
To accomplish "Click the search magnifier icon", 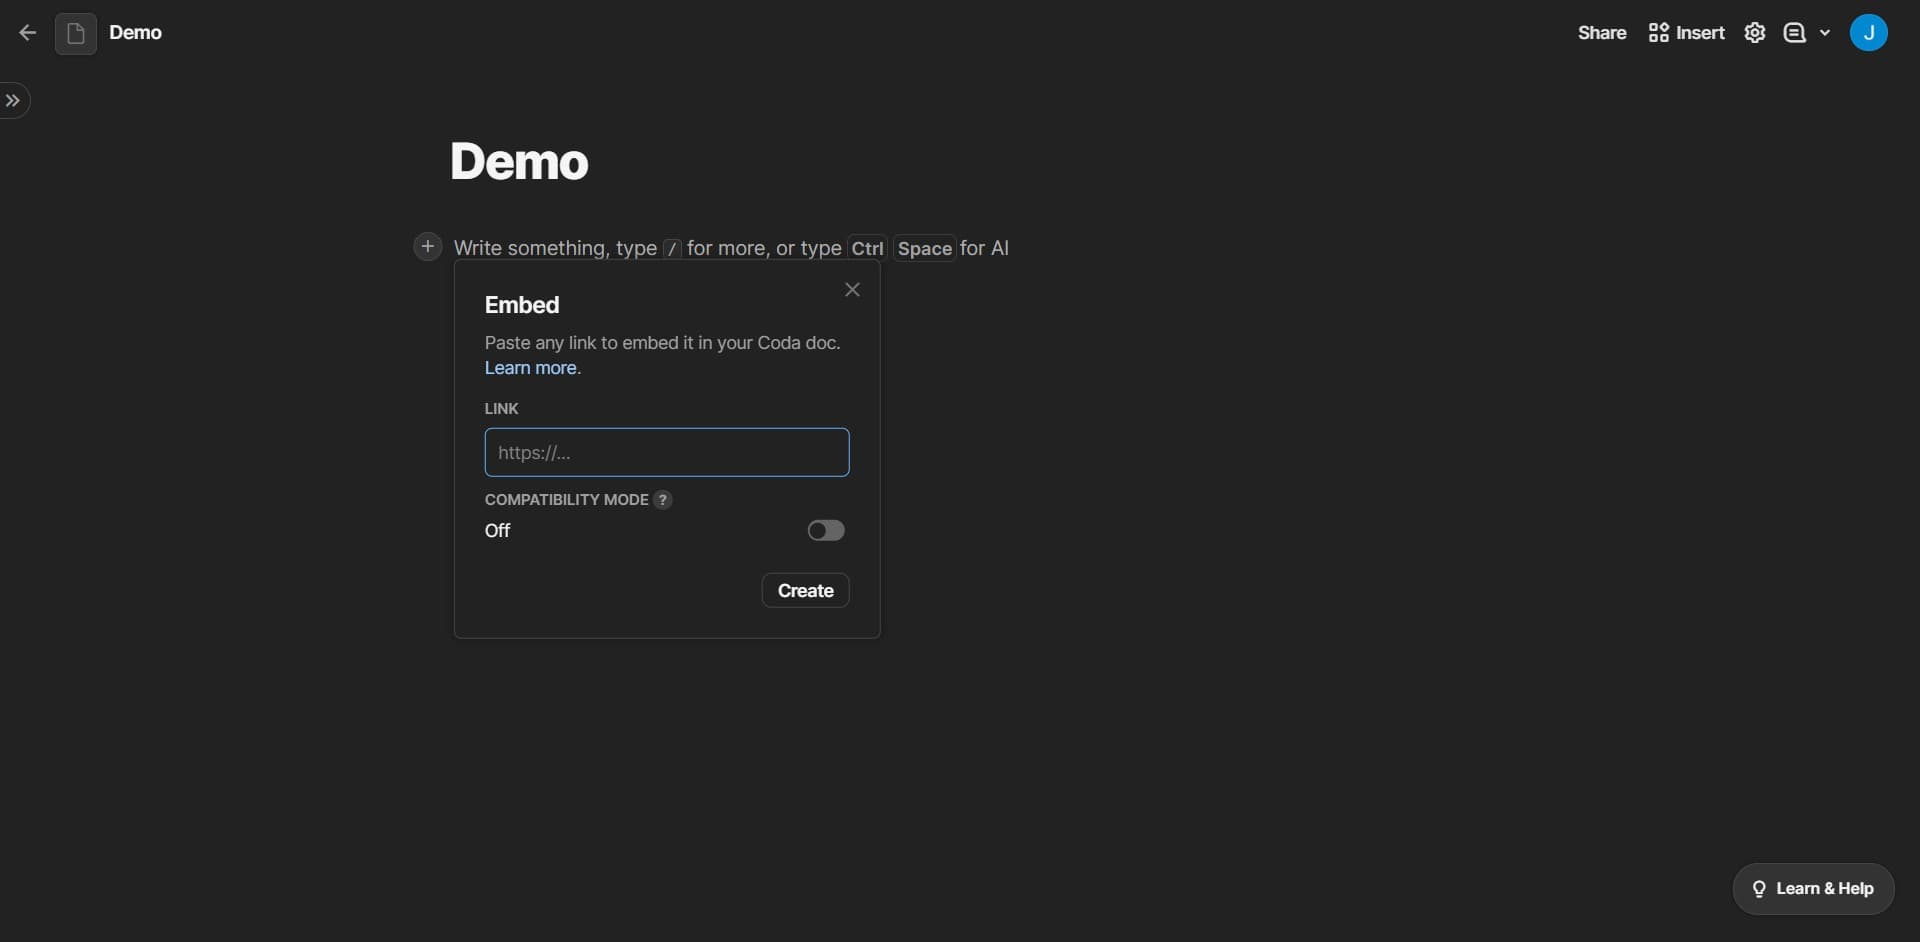I will [x=1797, y=32].
